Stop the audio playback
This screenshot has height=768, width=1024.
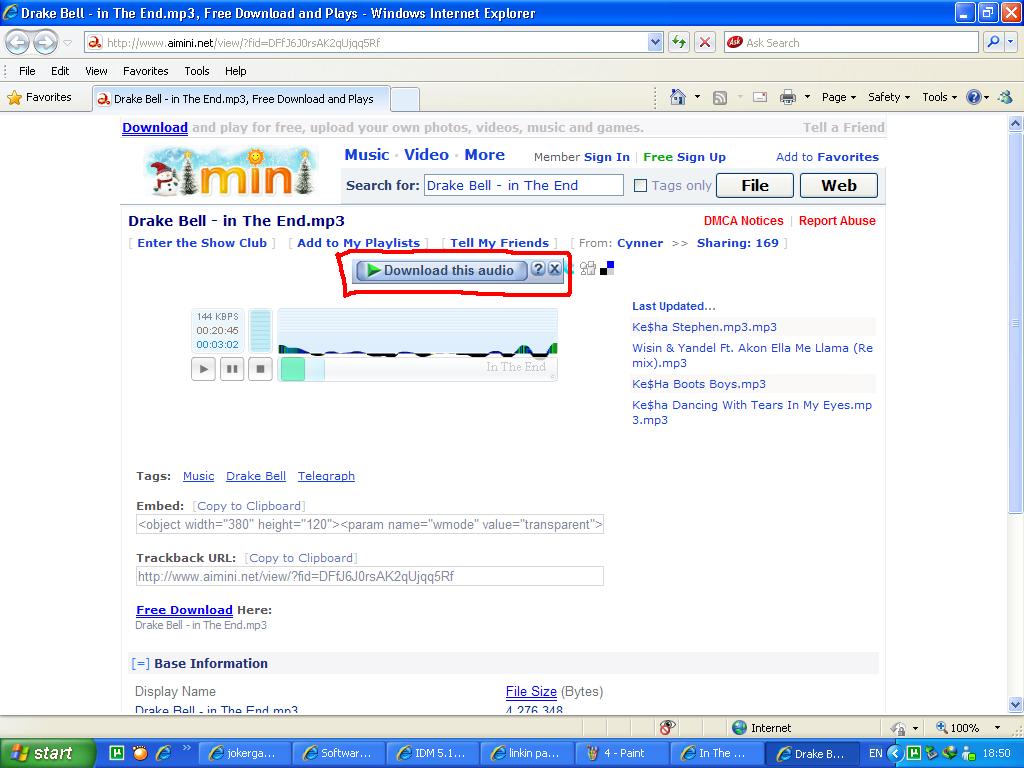pyautogui.click(x=260, y=369)
